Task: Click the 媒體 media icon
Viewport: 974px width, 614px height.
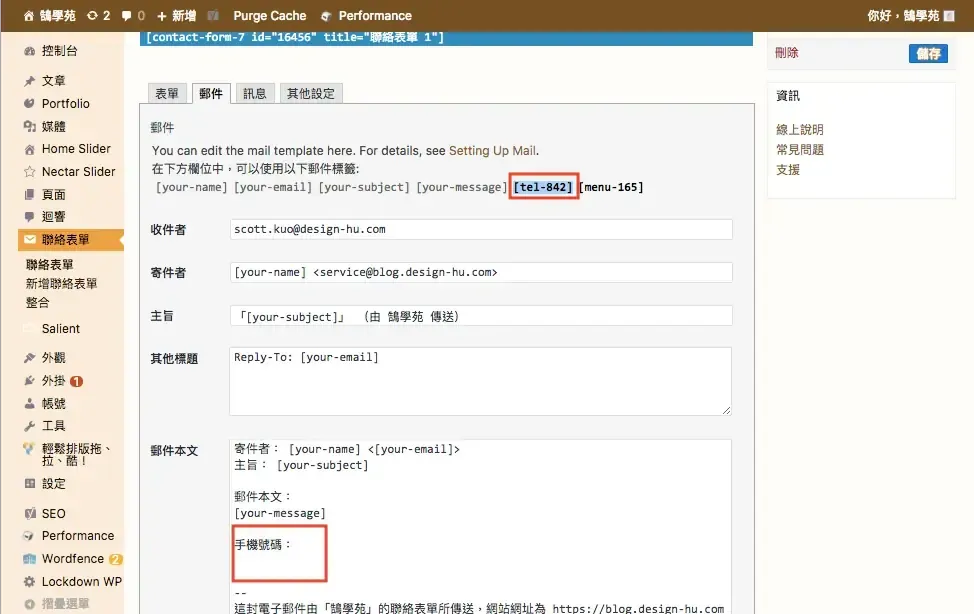Action: click(x=29, y=126)
